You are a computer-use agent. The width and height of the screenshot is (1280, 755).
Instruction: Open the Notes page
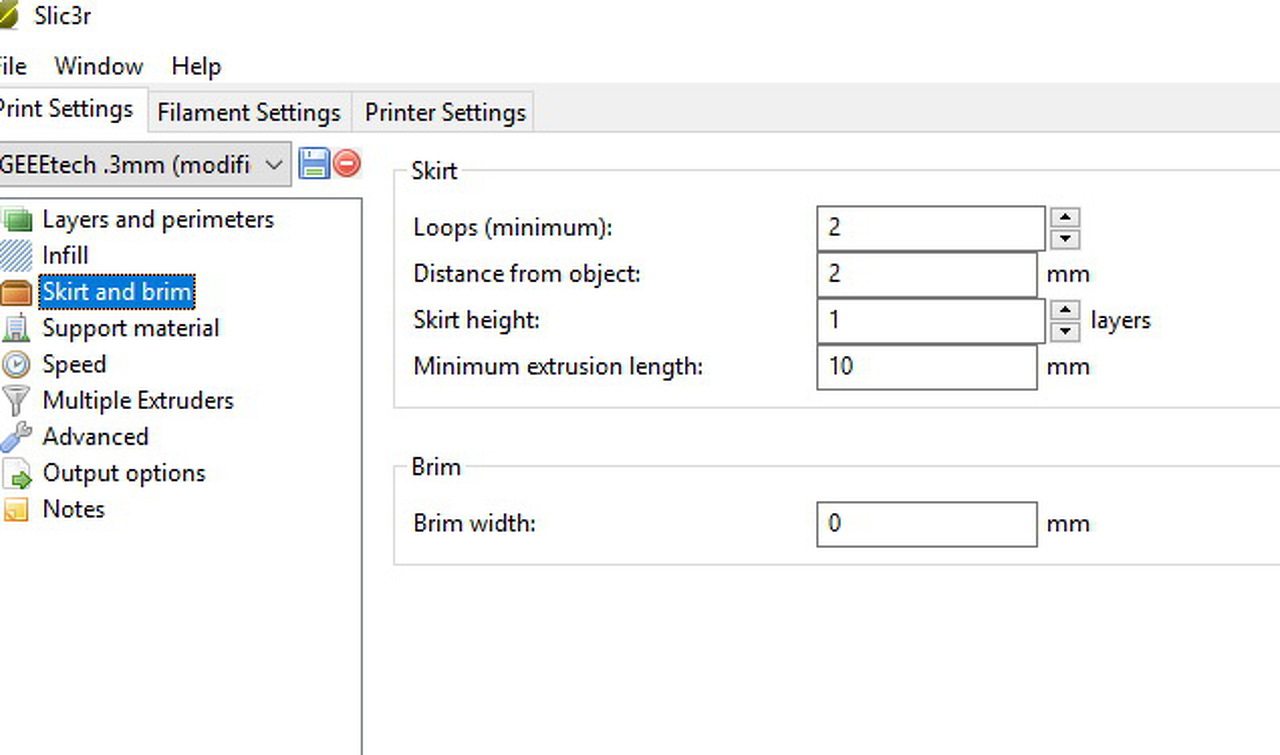(x=73, y=510)
